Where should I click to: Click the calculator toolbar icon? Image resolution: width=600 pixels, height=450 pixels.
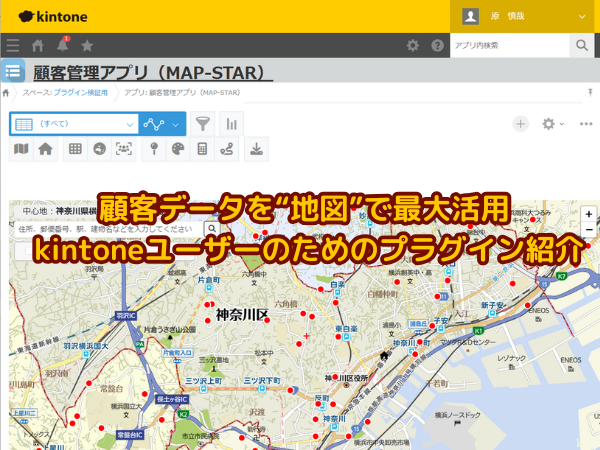coord(202,149)
